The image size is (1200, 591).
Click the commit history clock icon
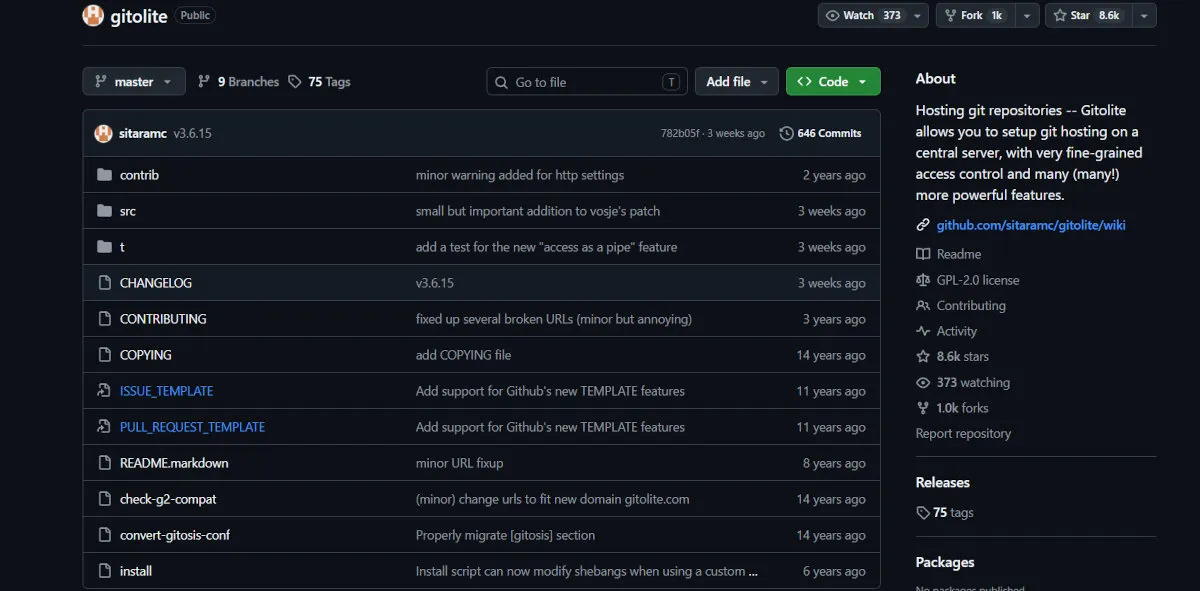coord(786,133)
